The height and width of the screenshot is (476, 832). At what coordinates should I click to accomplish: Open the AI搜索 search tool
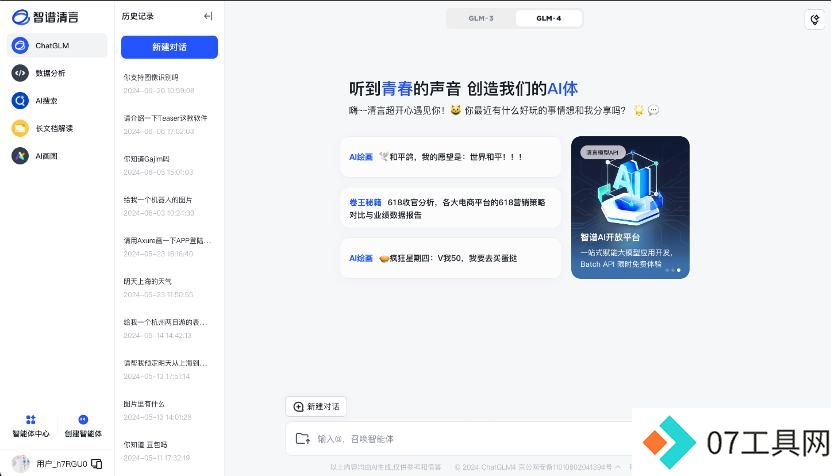coord(57,101)
